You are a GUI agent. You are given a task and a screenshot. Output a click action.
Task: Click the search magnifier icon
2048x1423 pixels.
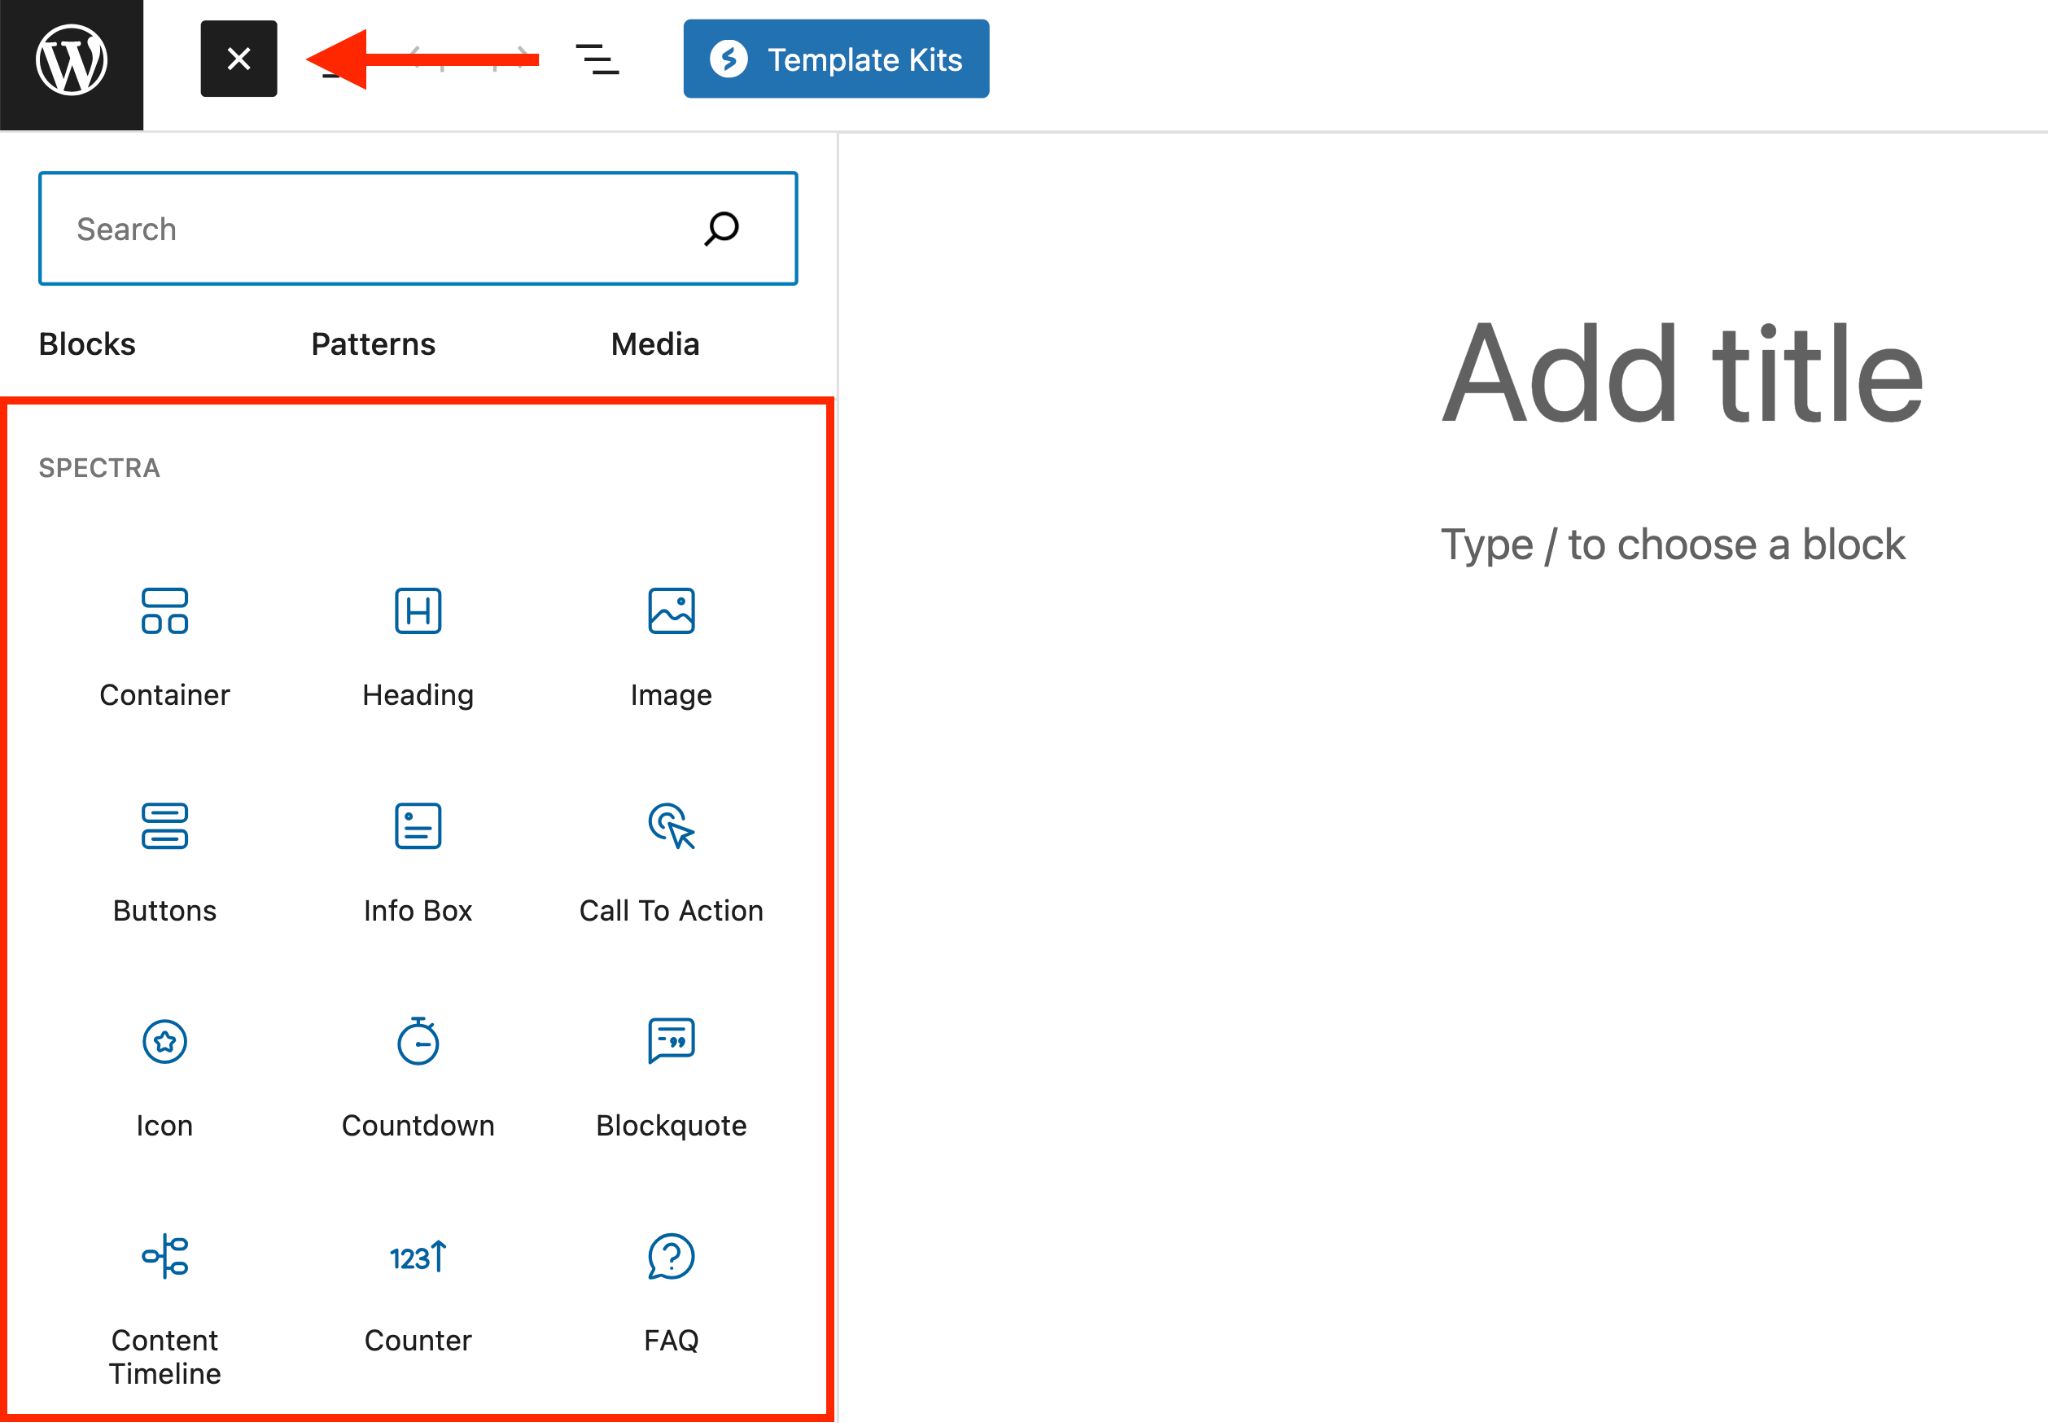pyautogui.click(x=719, y=229)
